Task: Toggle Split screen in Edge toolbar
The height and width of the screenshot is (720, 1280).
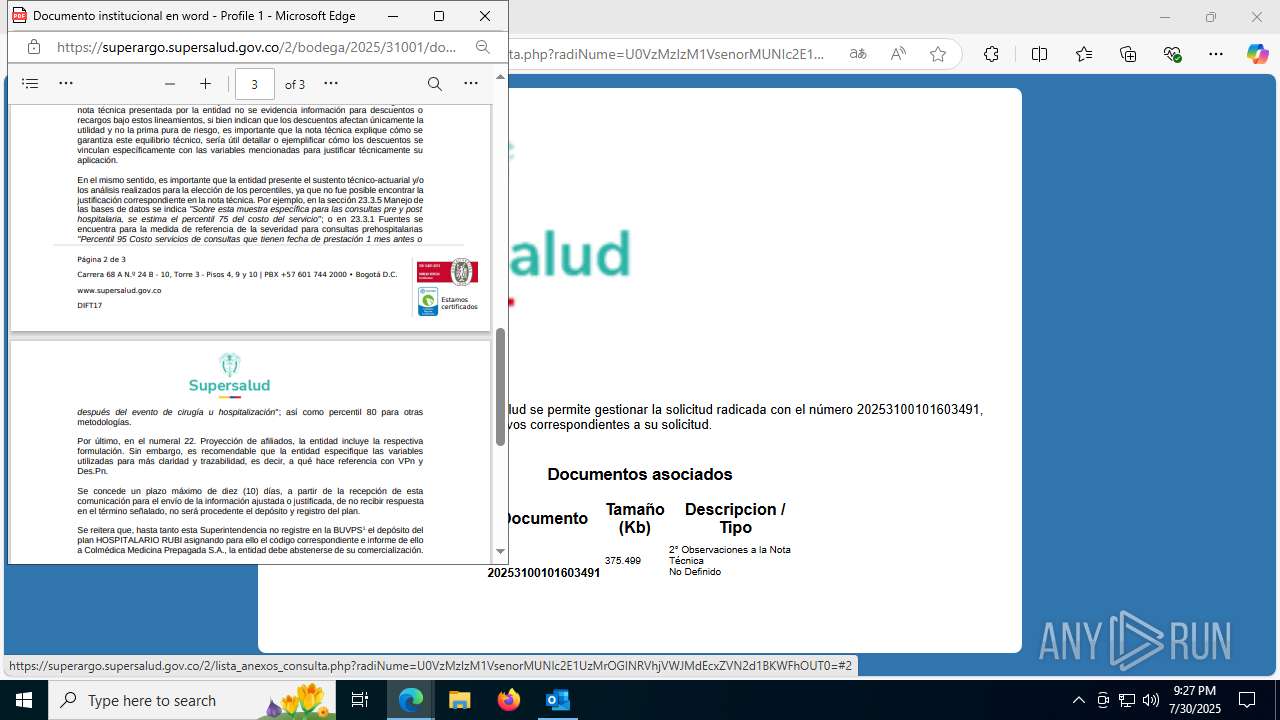Action: pyautogui.click(x=1039, y=54)
